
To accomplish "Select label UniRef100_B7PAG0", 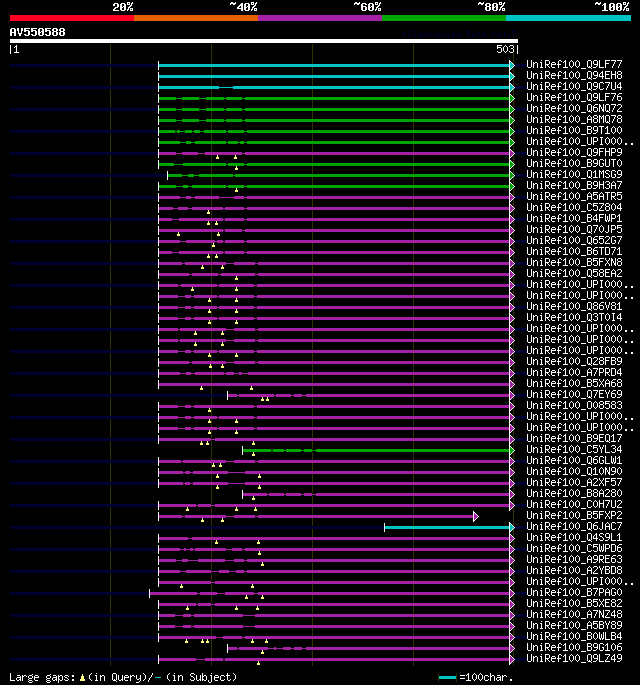I will tap(574, 592).
